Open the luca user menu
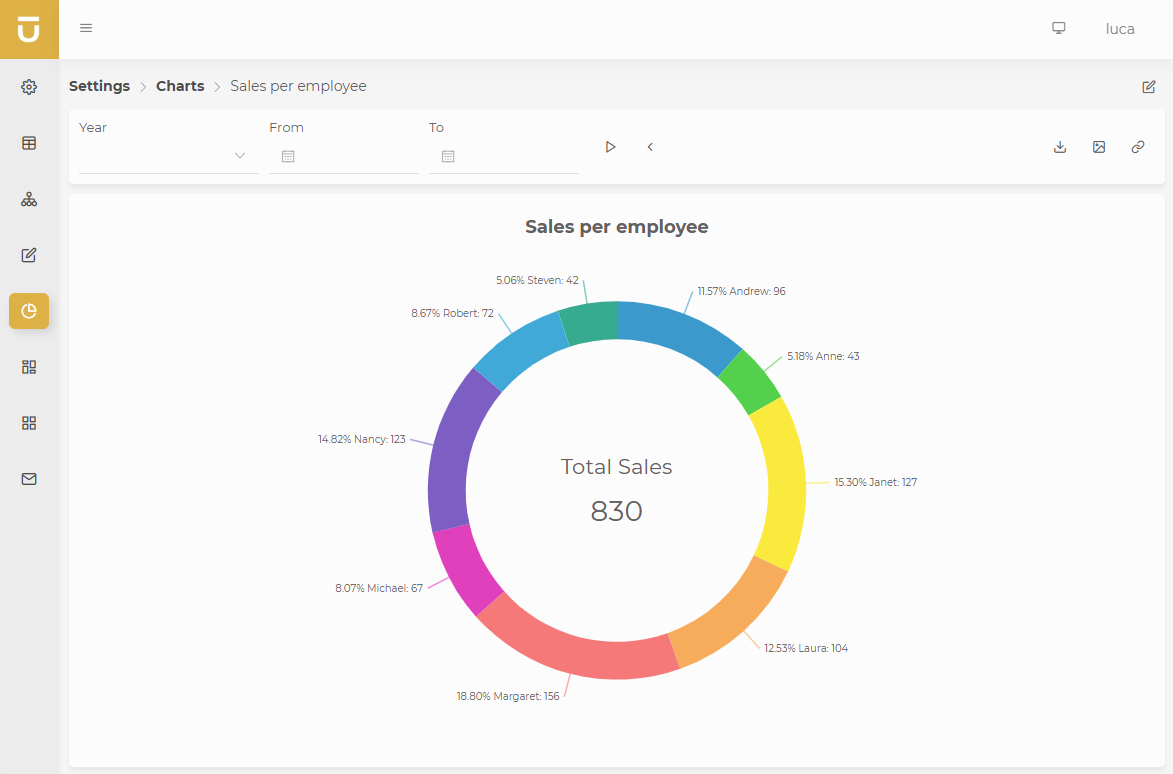 tap(1119, 29)
